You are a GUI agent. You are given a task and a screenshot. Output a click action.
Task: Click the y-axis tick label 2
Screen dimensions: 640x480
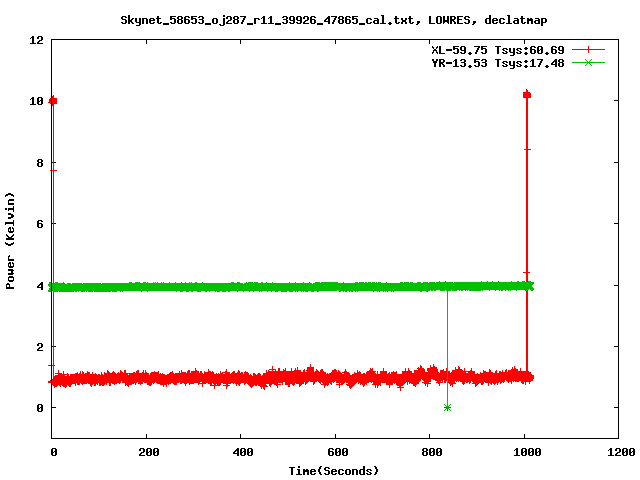coord(40,347)
